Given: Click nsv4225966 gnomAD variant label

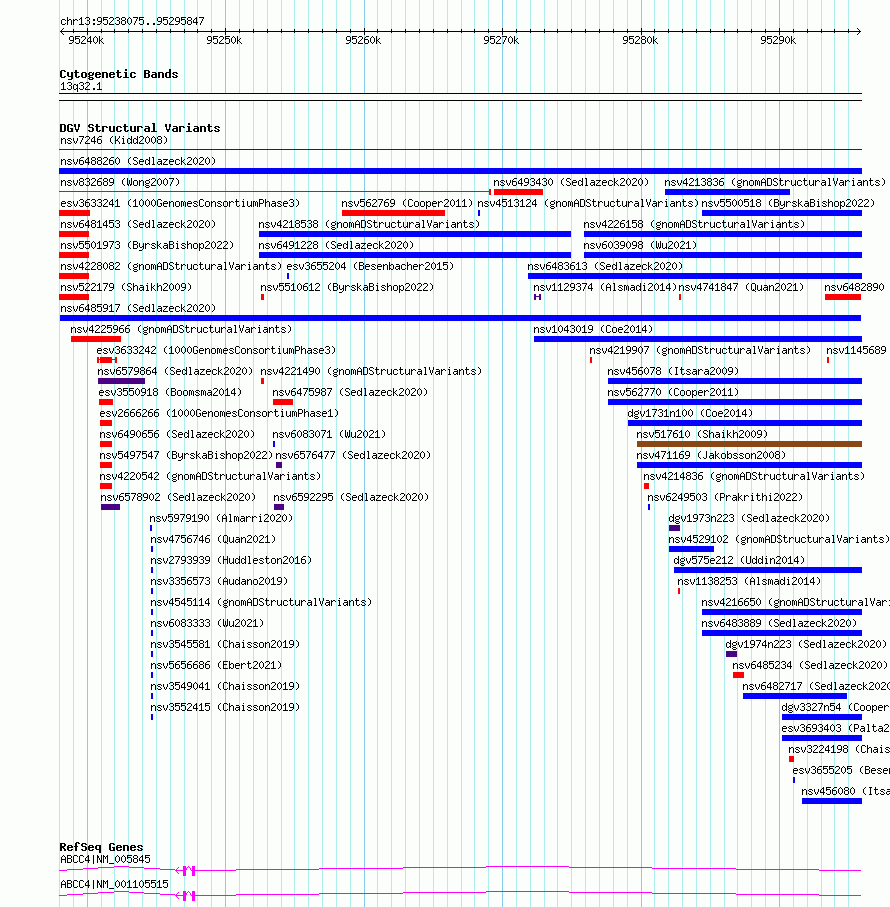Looking at the screenshot, I should [181, 329].
